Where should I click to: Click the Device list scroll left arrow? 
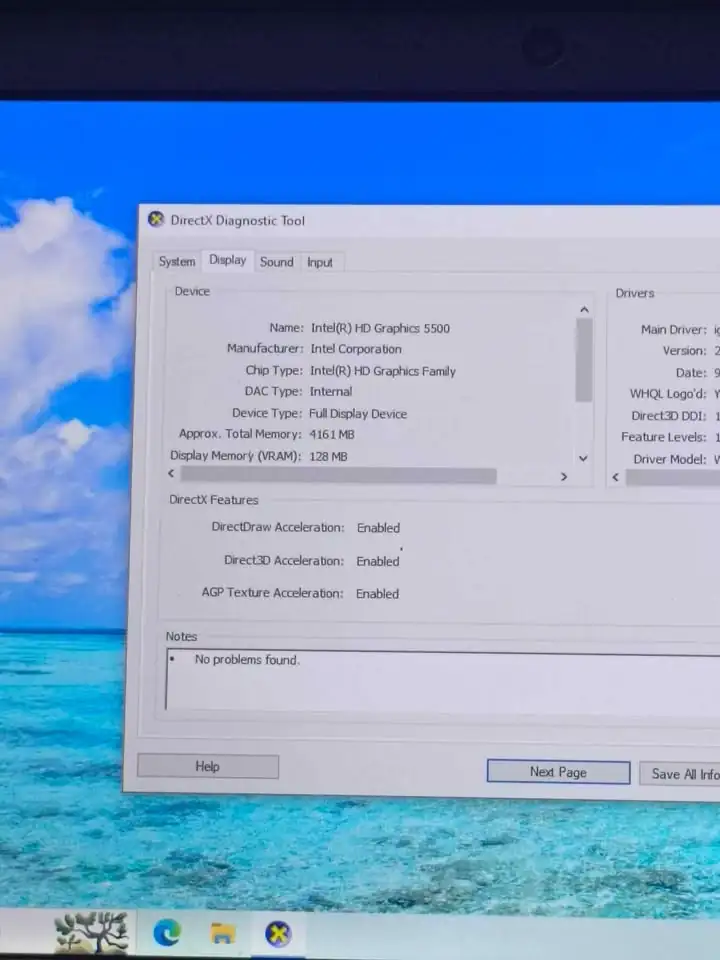(x=171, y=473)
